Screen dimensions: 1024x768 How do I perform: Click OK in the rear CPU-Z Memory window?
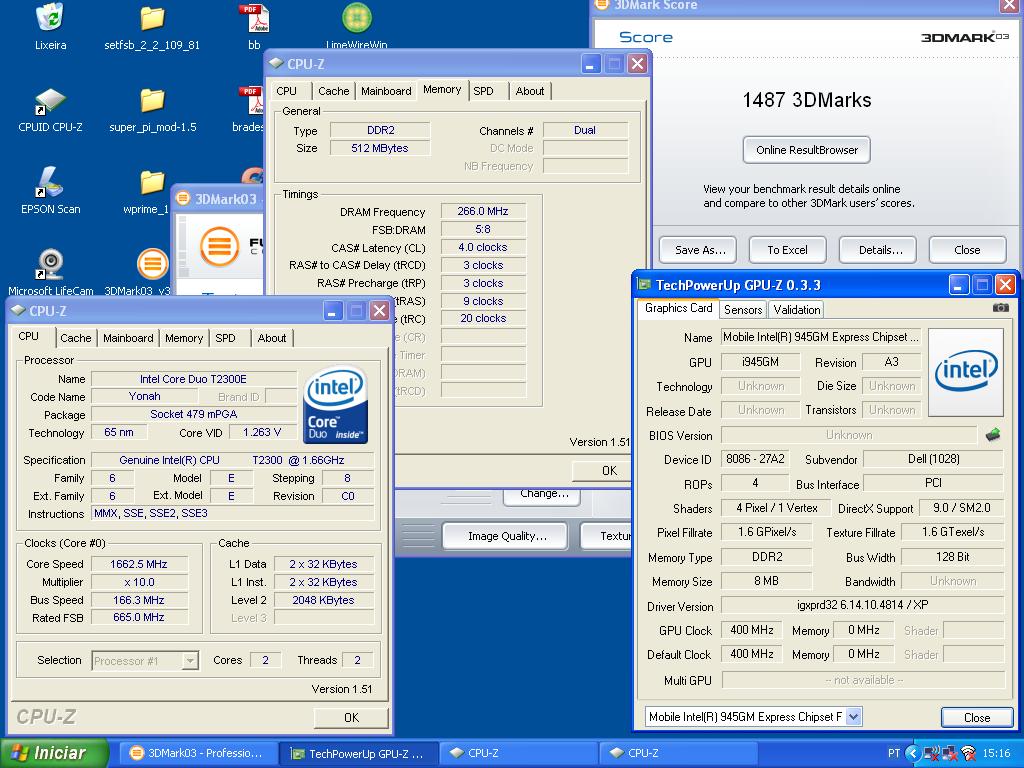click(601, 470)
